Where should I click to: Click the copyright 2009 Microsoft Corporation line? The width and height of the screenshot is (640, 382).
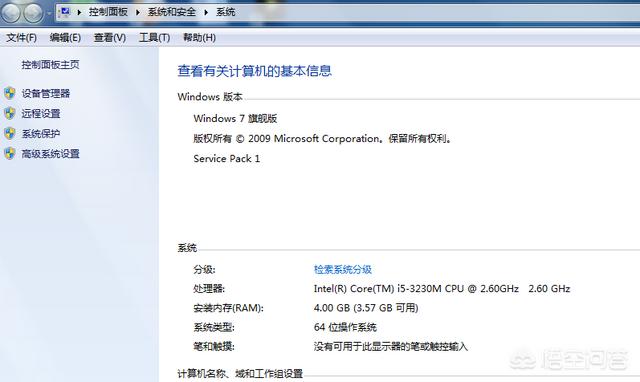(322, 139)
